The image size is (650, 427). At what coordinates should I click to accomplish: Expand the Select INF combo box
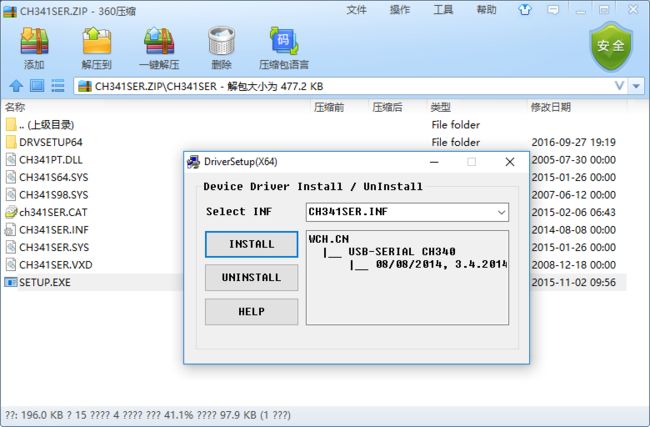tap(501, 212)
